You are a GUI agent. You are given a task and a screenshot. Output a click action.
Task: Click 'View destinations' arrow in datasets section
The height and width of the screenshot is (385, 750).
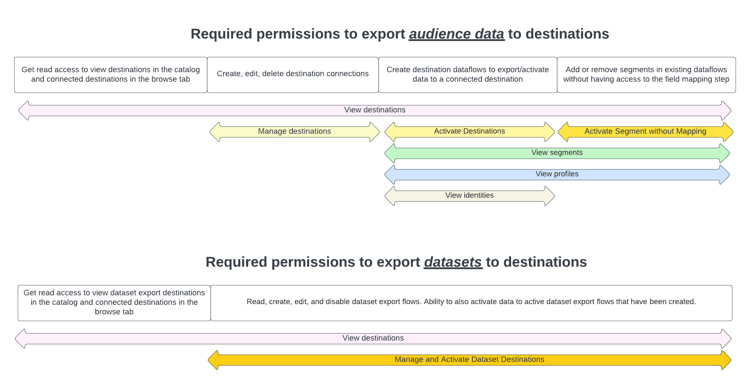[x=373, y=339]
